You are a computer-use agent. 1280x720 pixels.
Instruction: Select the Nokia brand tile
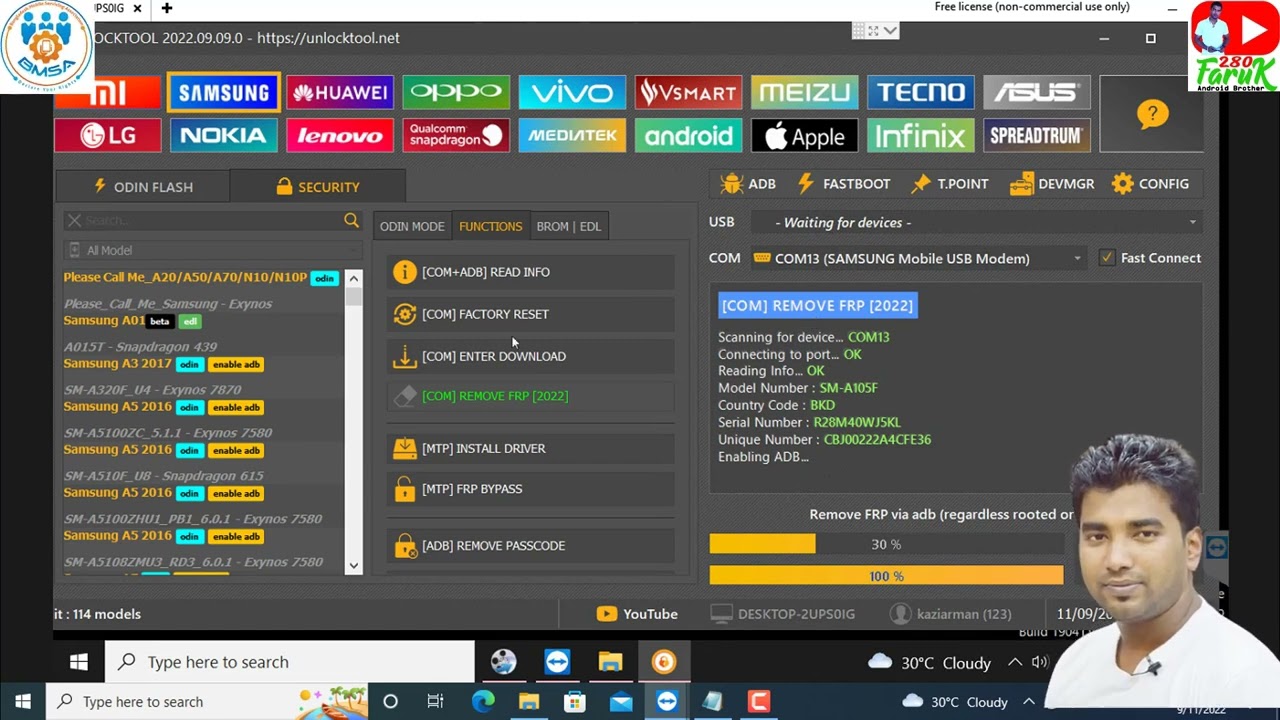[224, 135]
